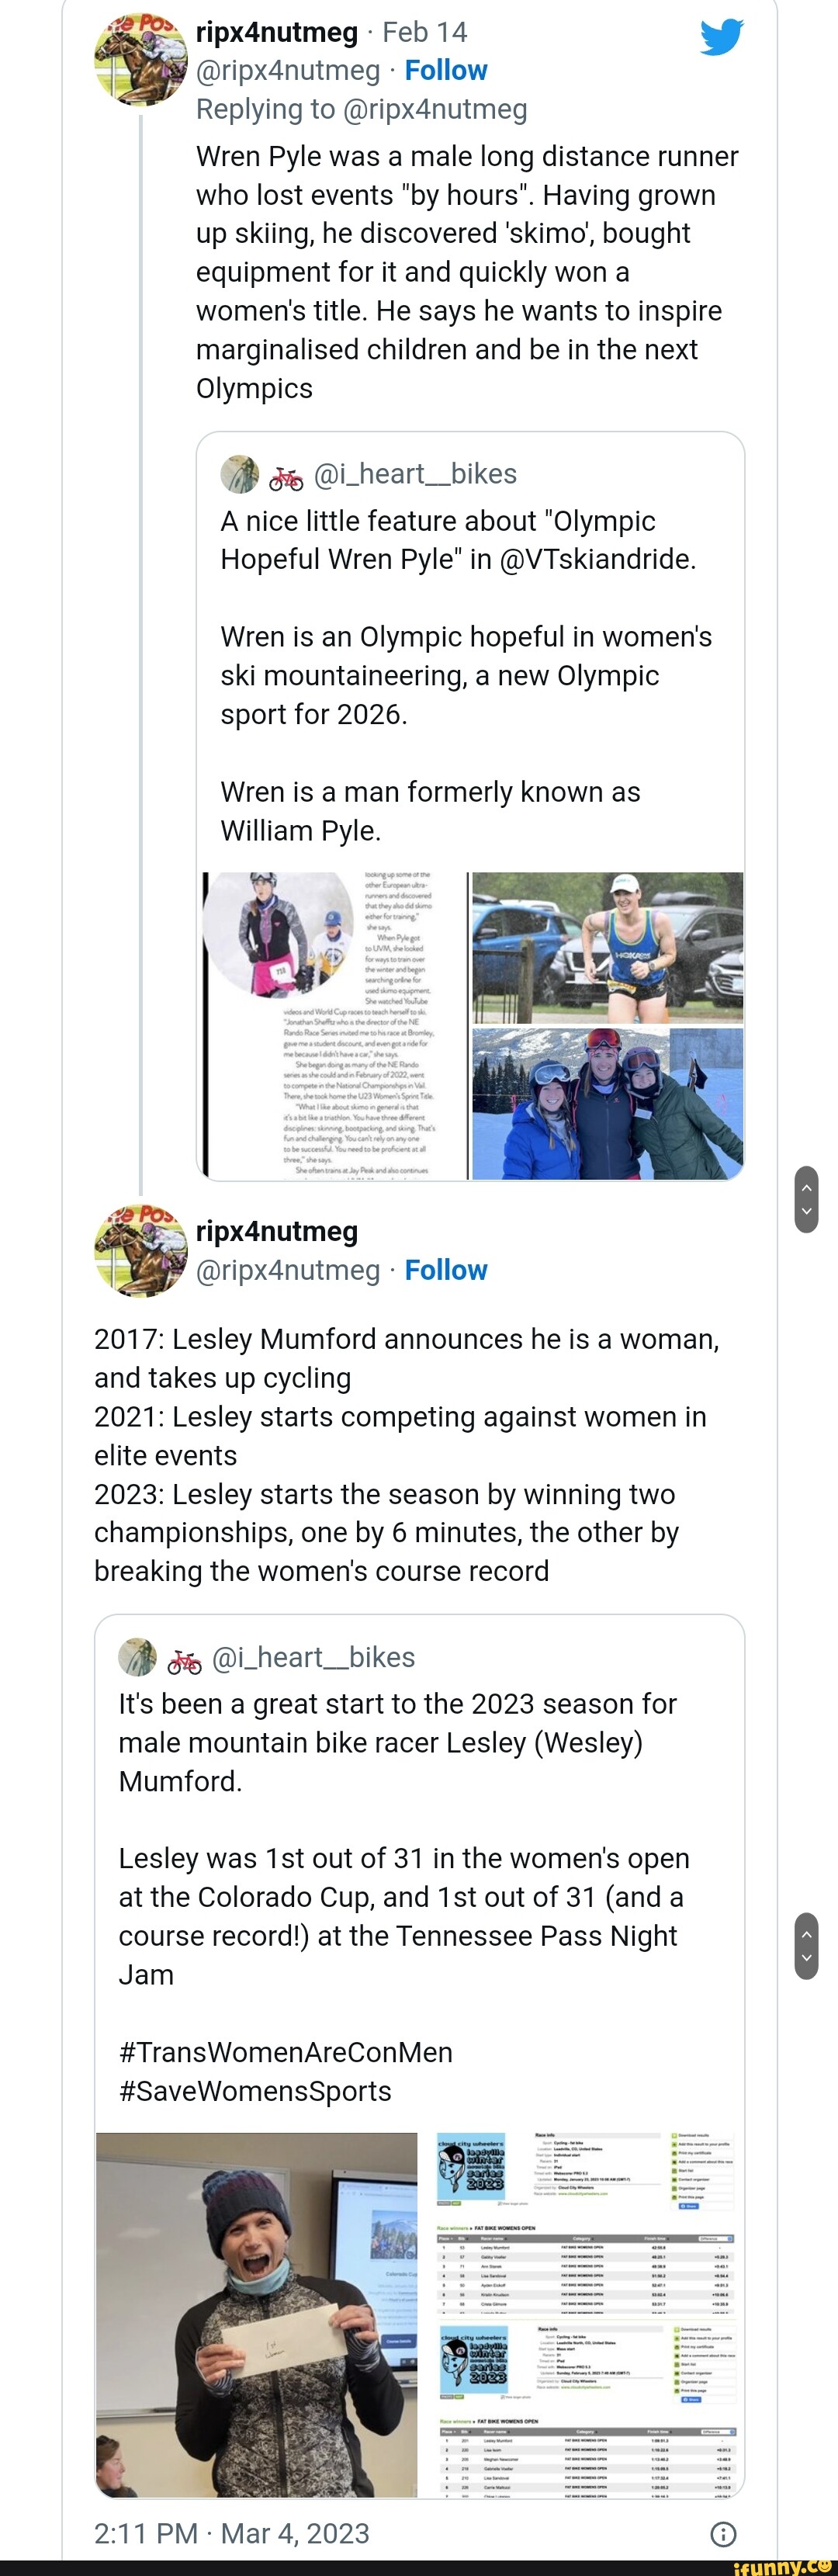Follow ripx4nutmeg from the main tweet
The image size is (838, 2576).
pyautogui.click(x=446, y=1270)
